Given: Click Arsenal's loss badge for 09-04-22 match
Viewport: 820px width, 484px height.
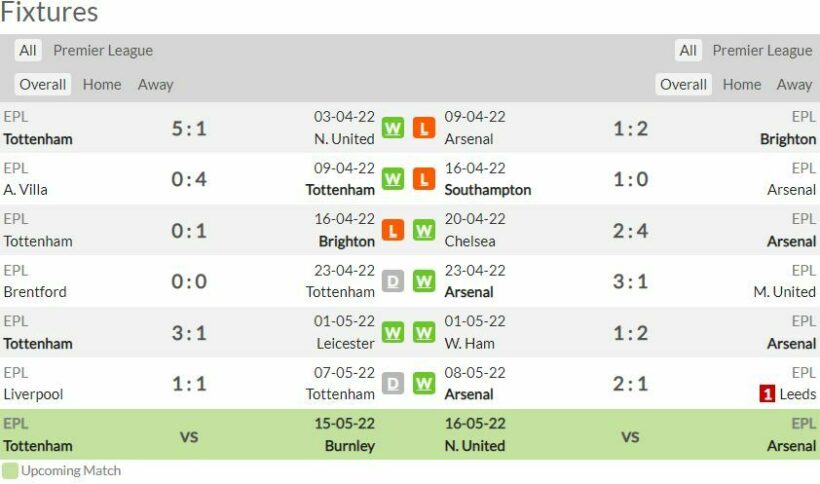Looking at the screenshot, I should [x=424, y=128].
